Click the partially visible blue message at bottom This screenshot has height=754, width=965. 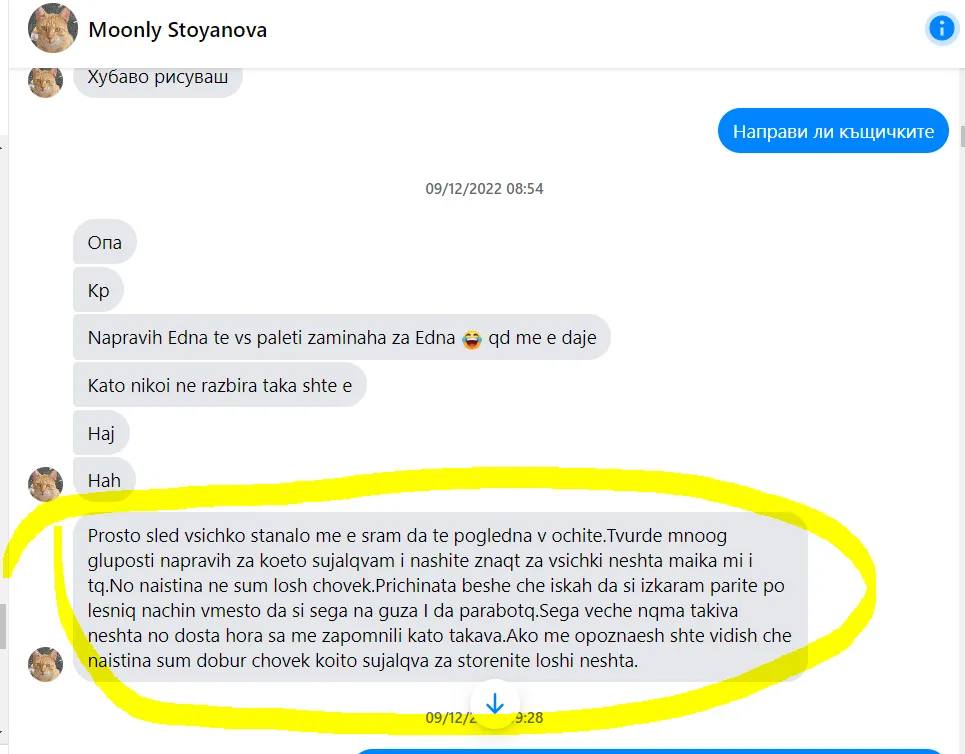click(649, 752)
